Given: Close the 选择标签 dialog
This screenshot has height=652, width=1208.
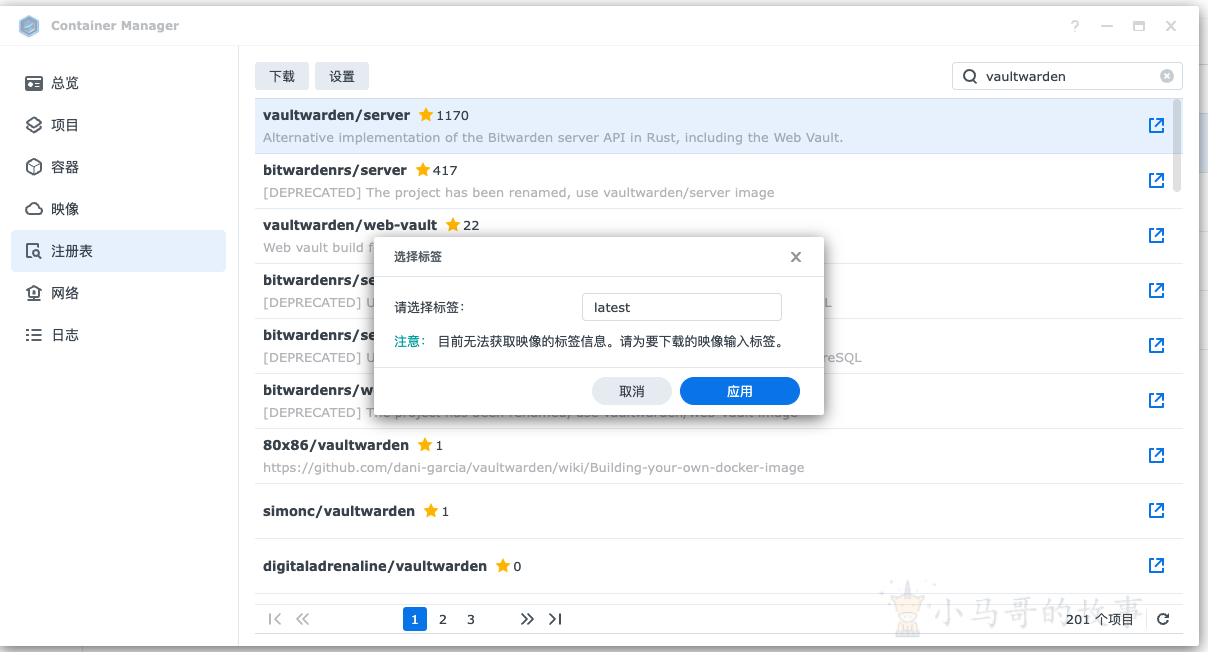Looking at the screenshot, I should click(796, 257).
